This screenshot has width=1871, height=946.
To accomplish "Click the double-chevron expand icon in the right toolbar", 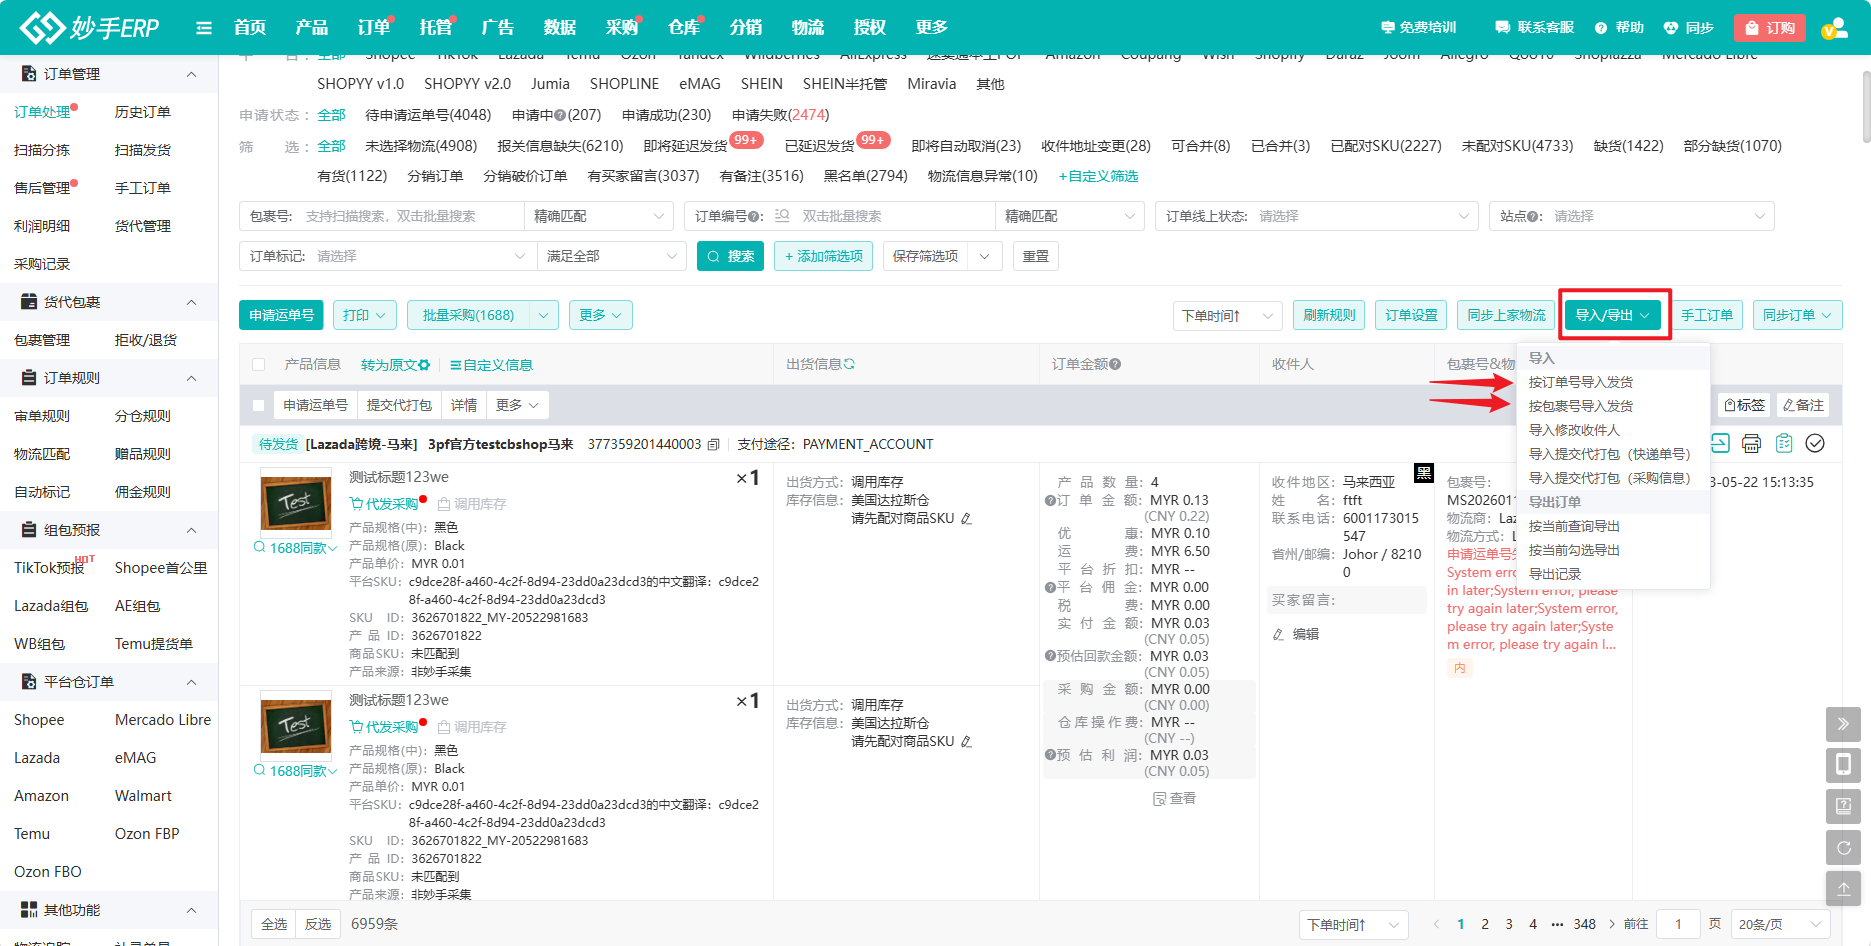I will [1843, 724].
